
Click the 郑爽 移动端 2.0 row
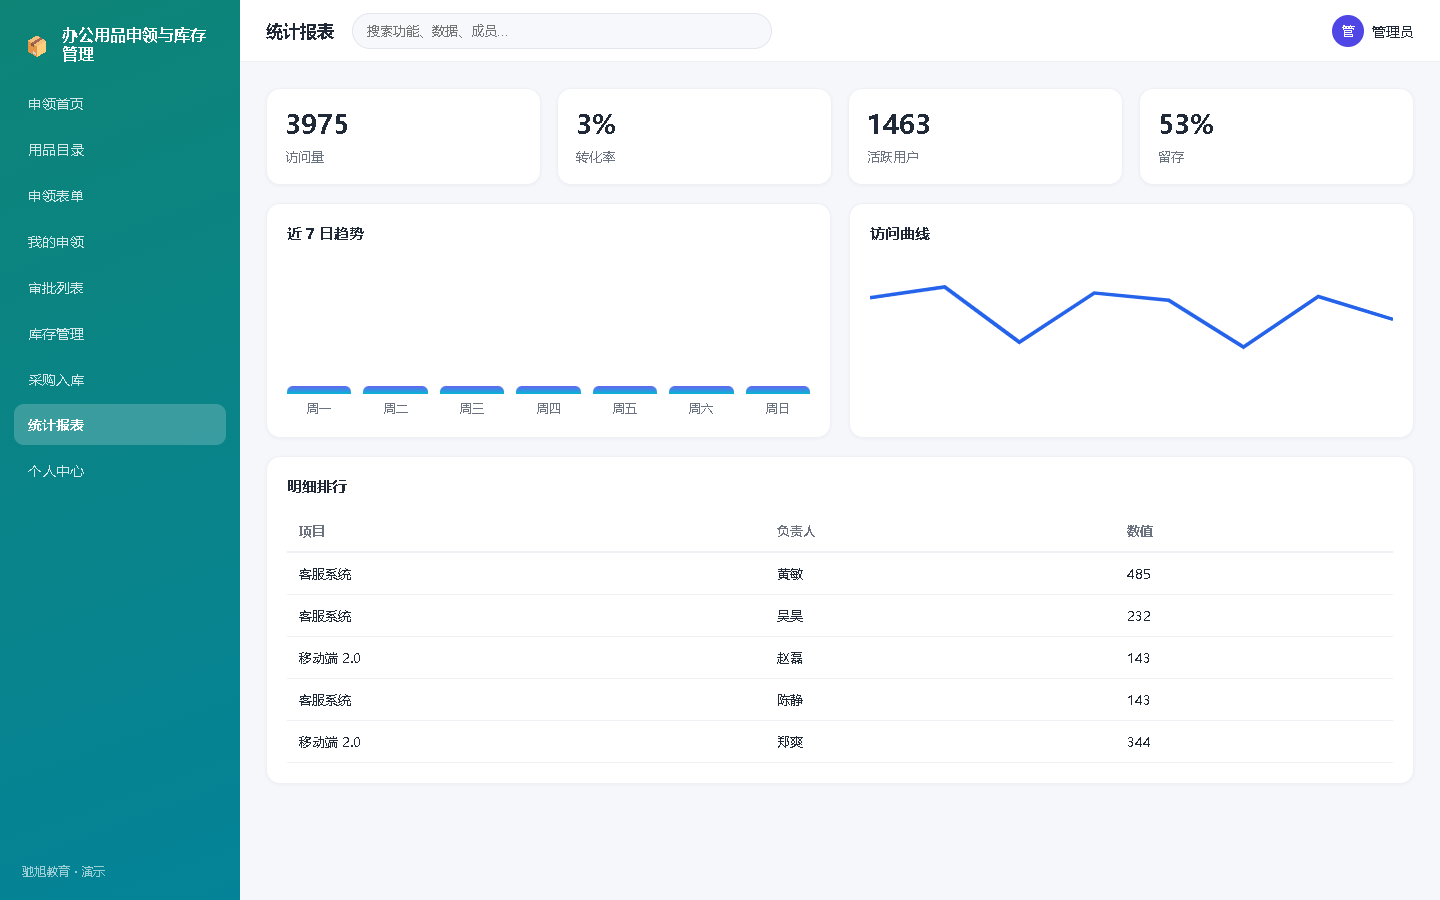pos(840,742)
